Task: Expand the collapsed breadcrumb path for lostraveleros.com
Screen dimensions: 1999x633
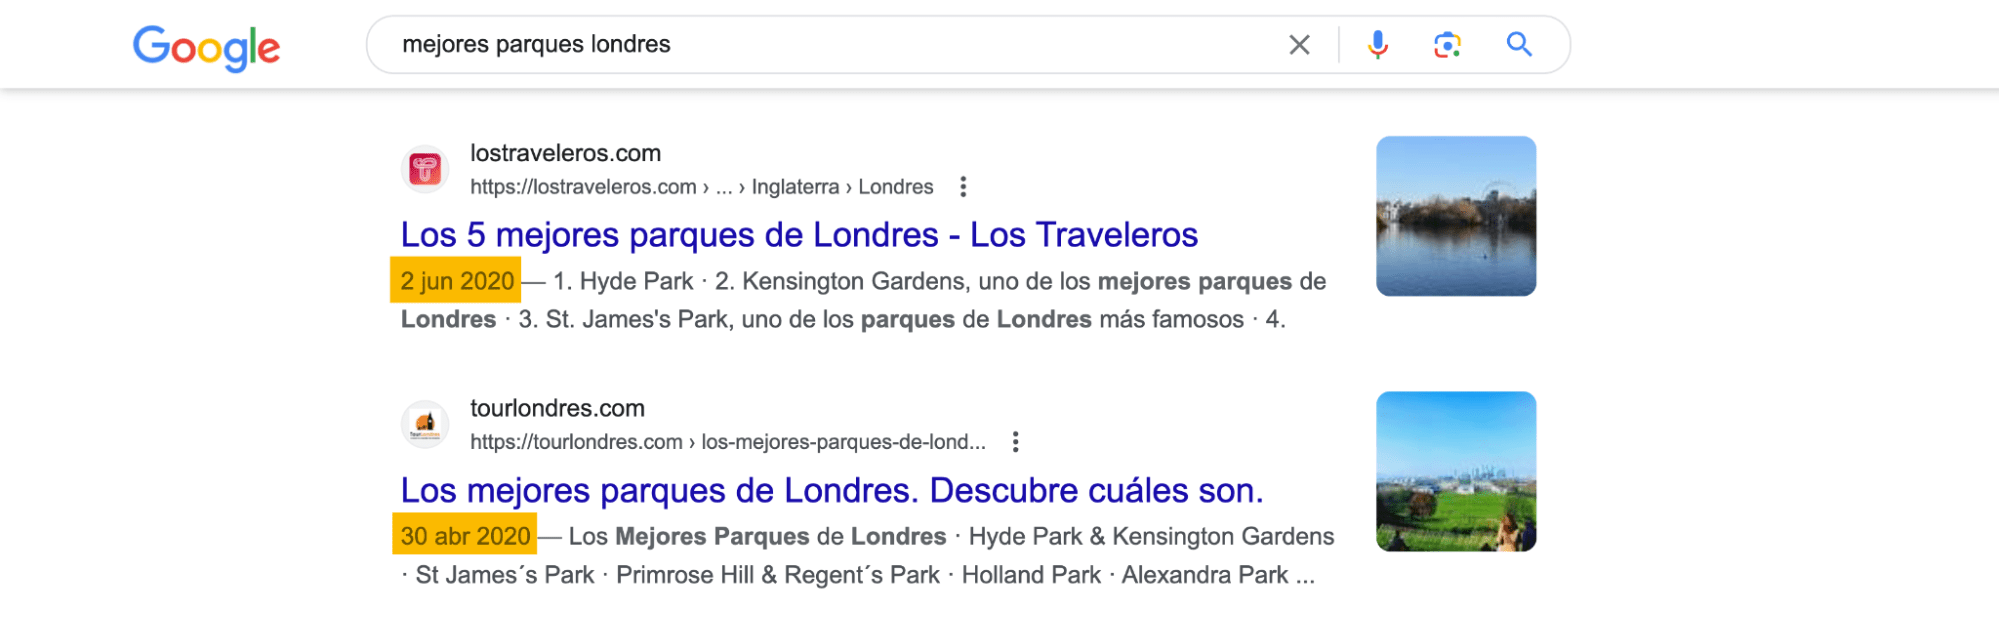Action: pos(724,186)
